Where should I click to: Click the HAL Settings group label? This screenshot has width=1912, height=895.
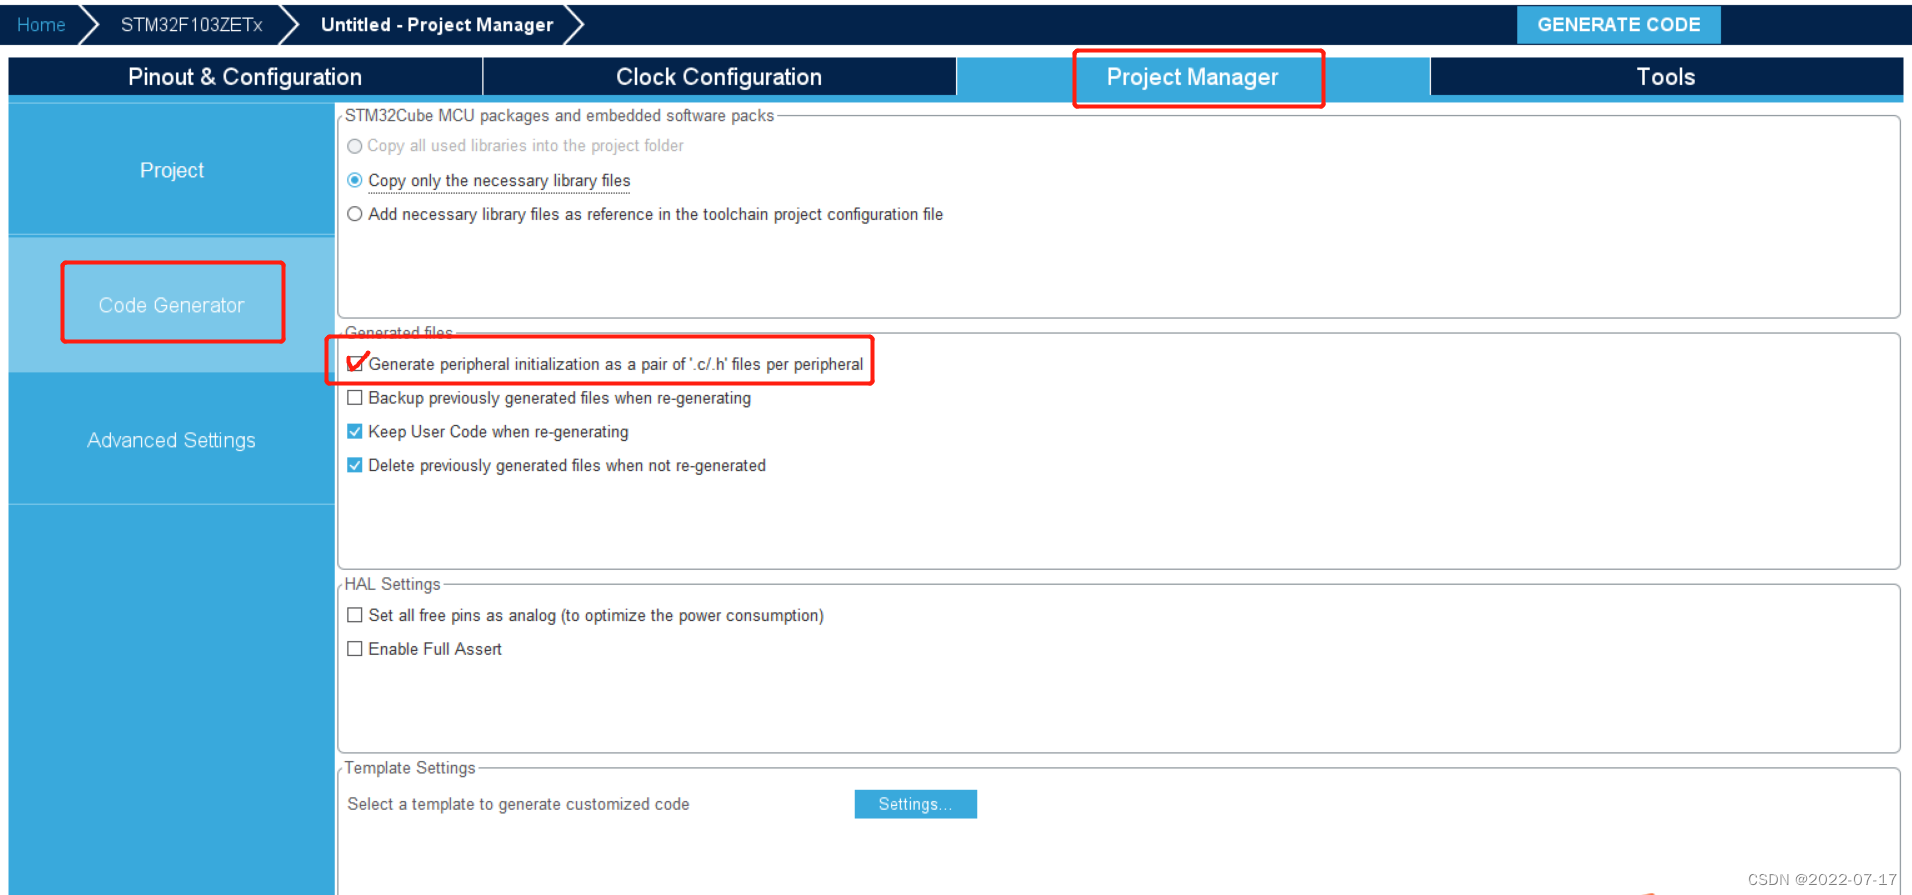tap(392, 584)
